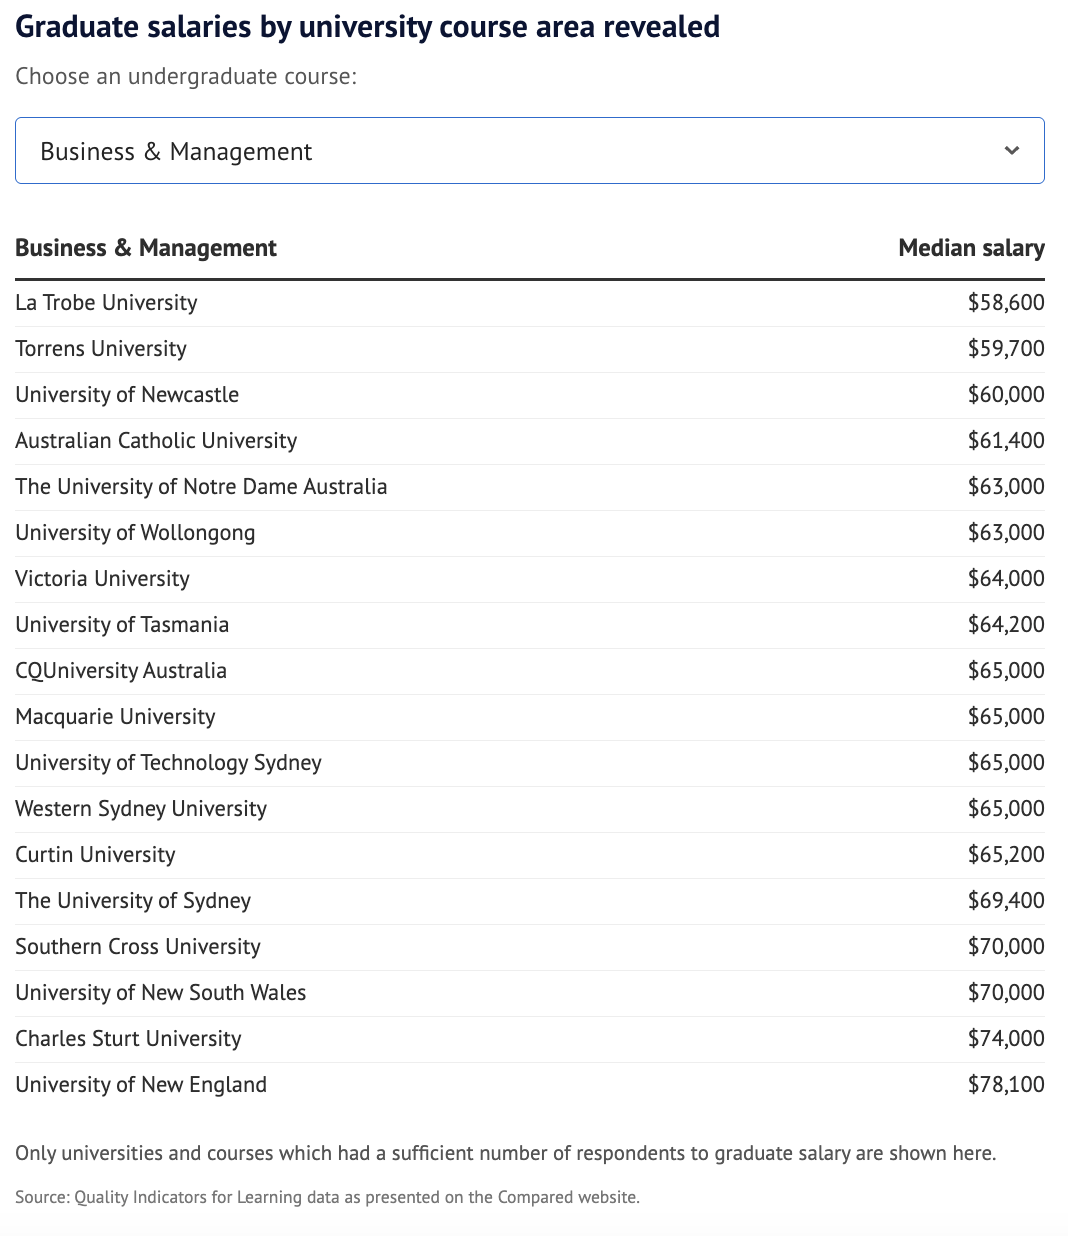
Task: Click the $64,200 salary for University of Tasmania
Action: tap(1005, 625)
